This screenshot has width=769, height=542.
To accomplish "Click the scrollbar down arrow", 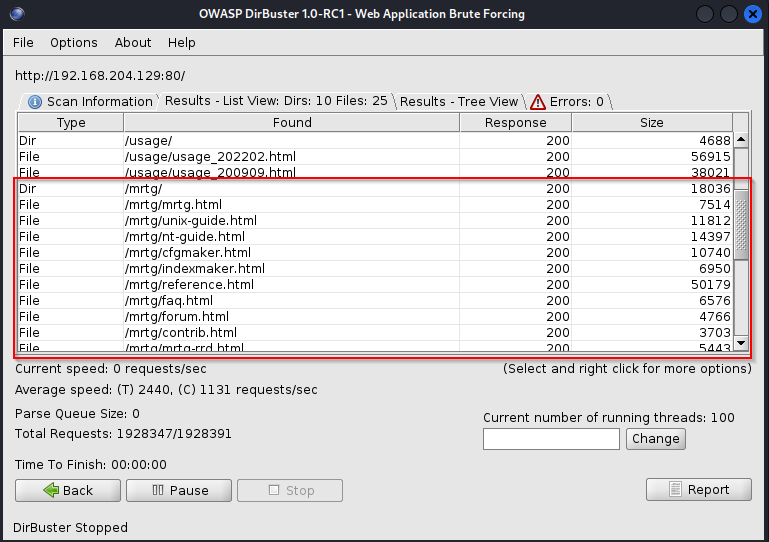I will pyautogui.click(x=741, y=343).
